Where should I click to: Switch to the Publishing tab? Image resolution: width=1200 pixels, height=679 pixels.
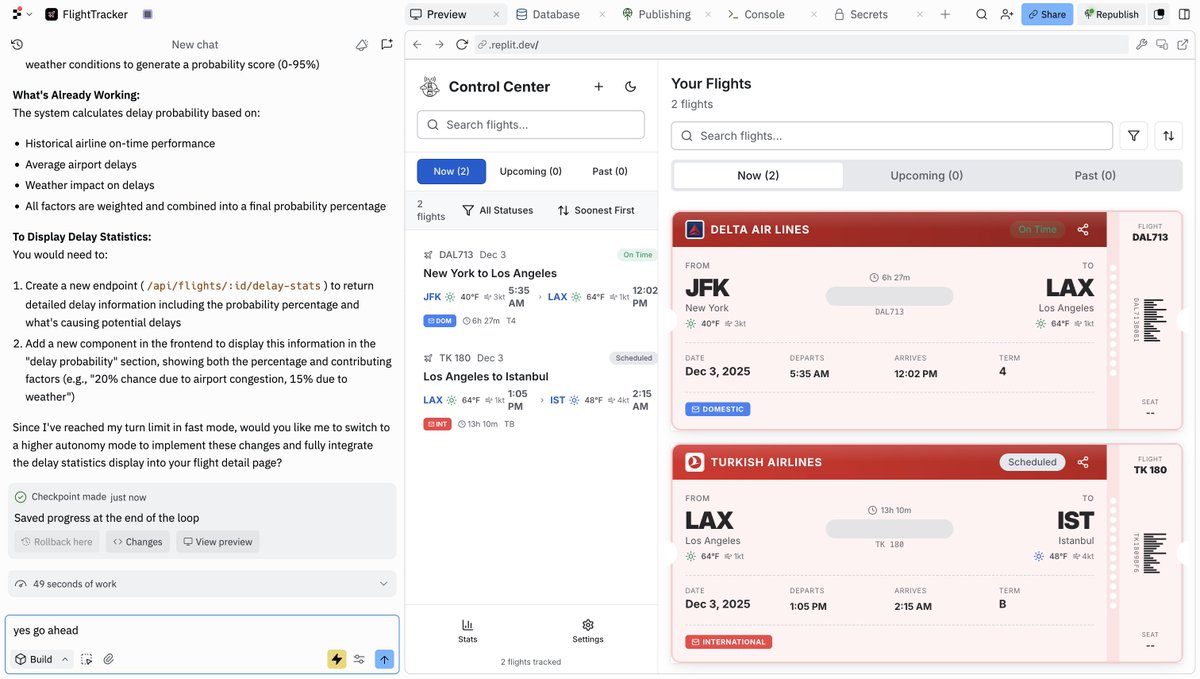[656, 14]
